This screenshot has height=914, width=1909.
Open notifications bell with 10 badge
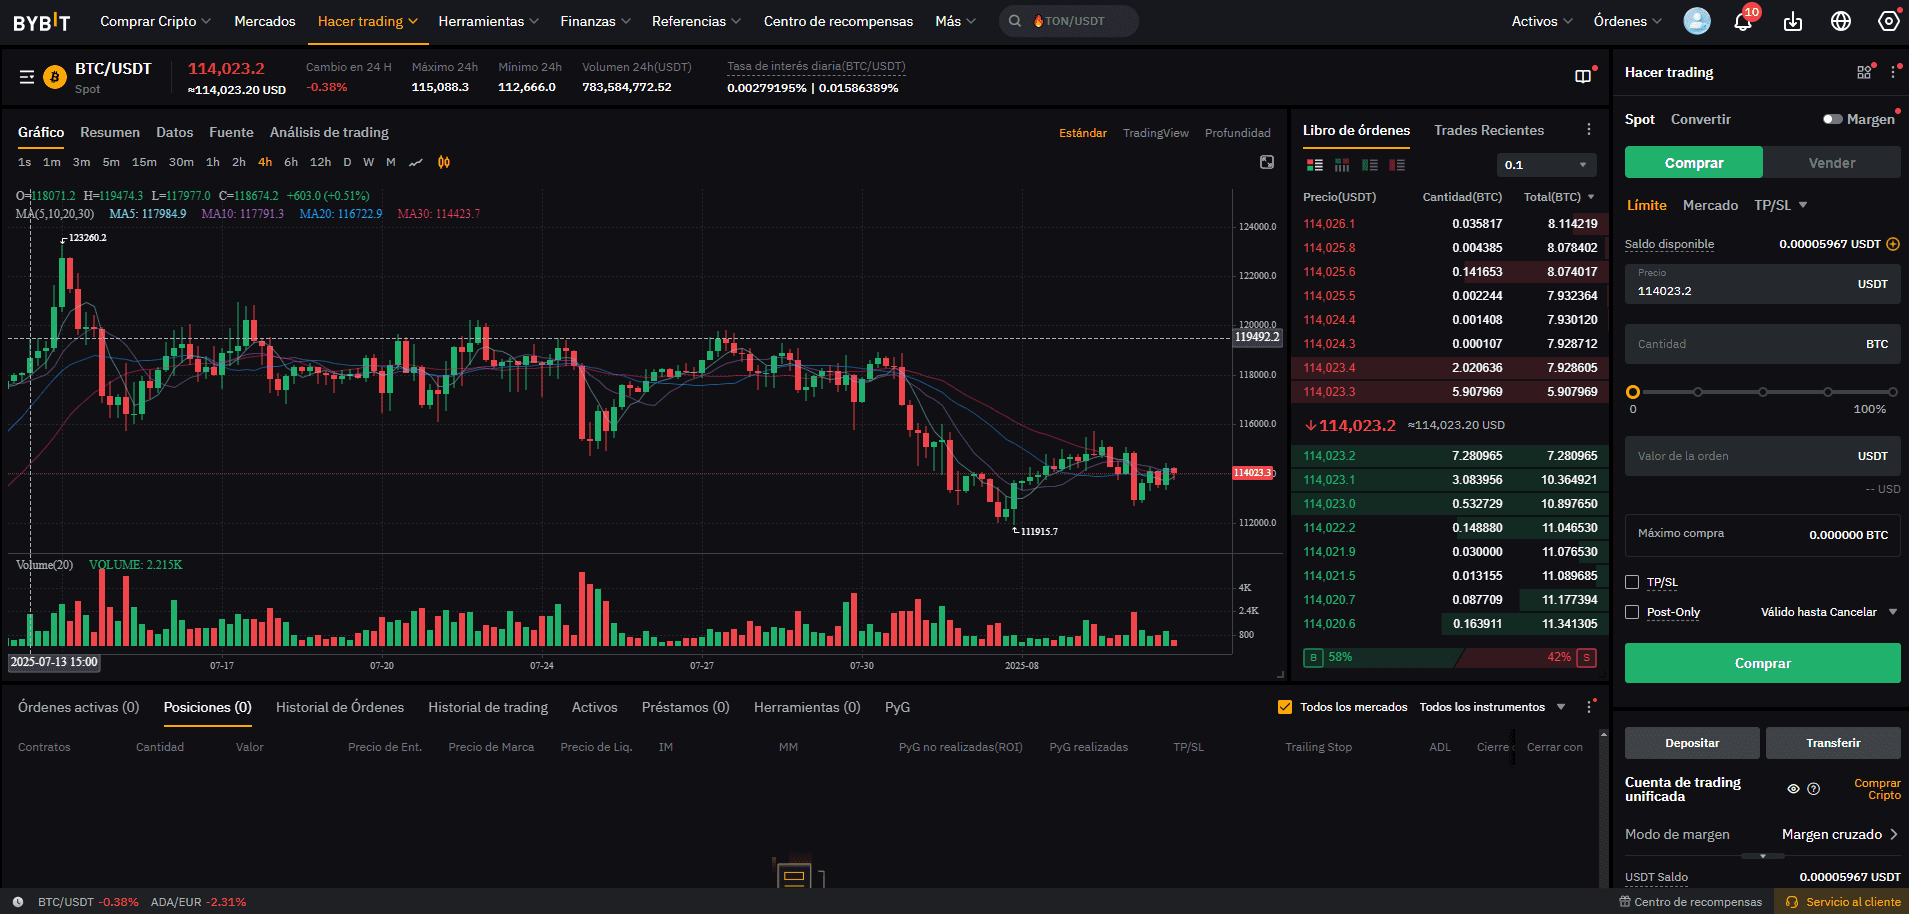coord(1743,21)
